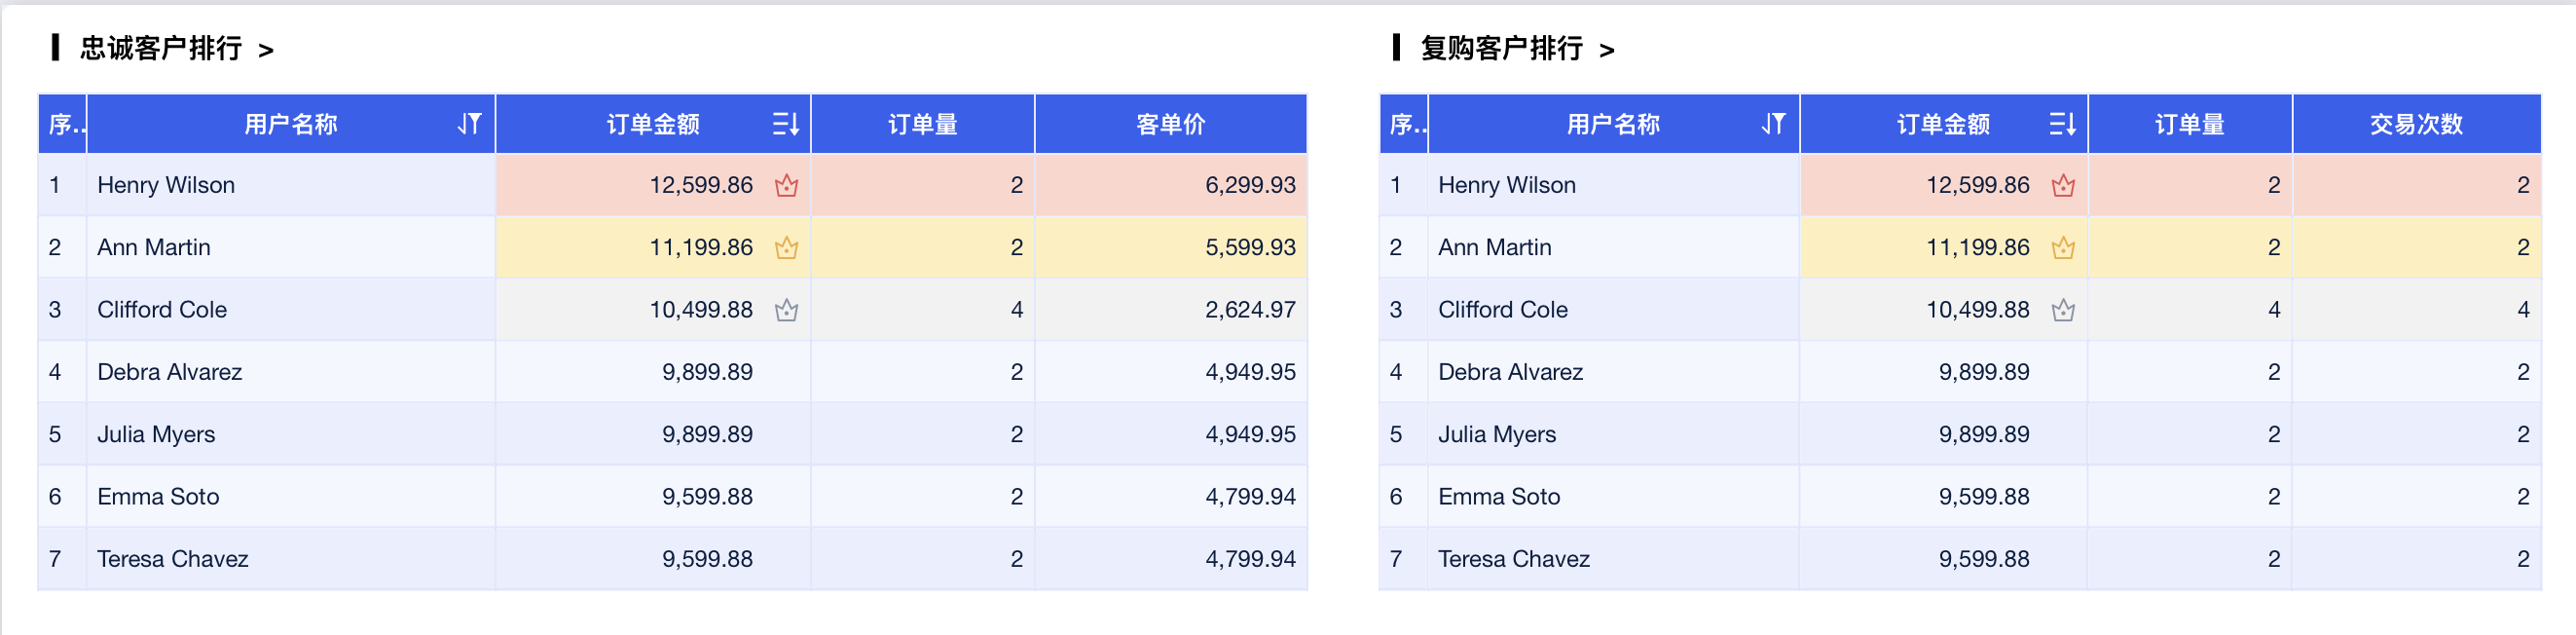Select 订单量 header in repurchase customers table

(x=2189, y=124)
